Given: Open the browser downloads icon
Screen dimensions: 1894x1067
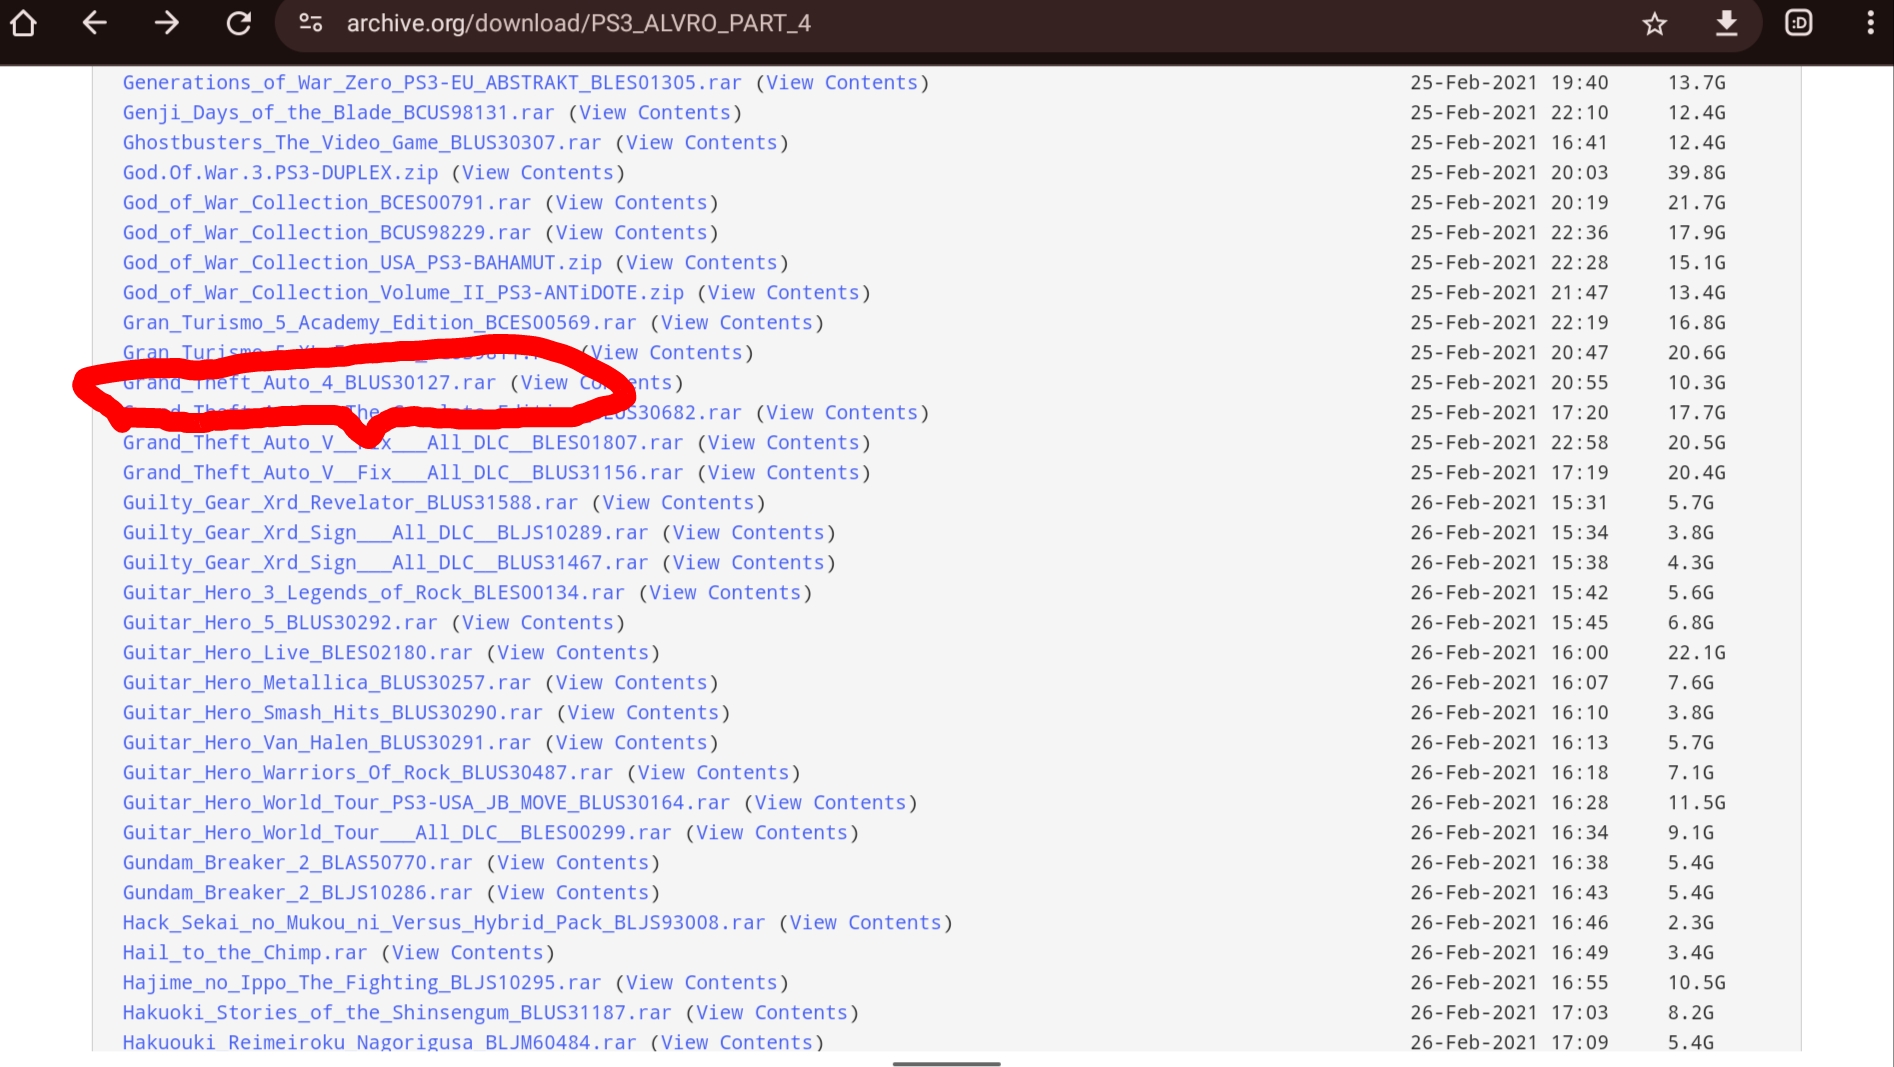Looking at the screenshot, I should (x=1727, y=23).
